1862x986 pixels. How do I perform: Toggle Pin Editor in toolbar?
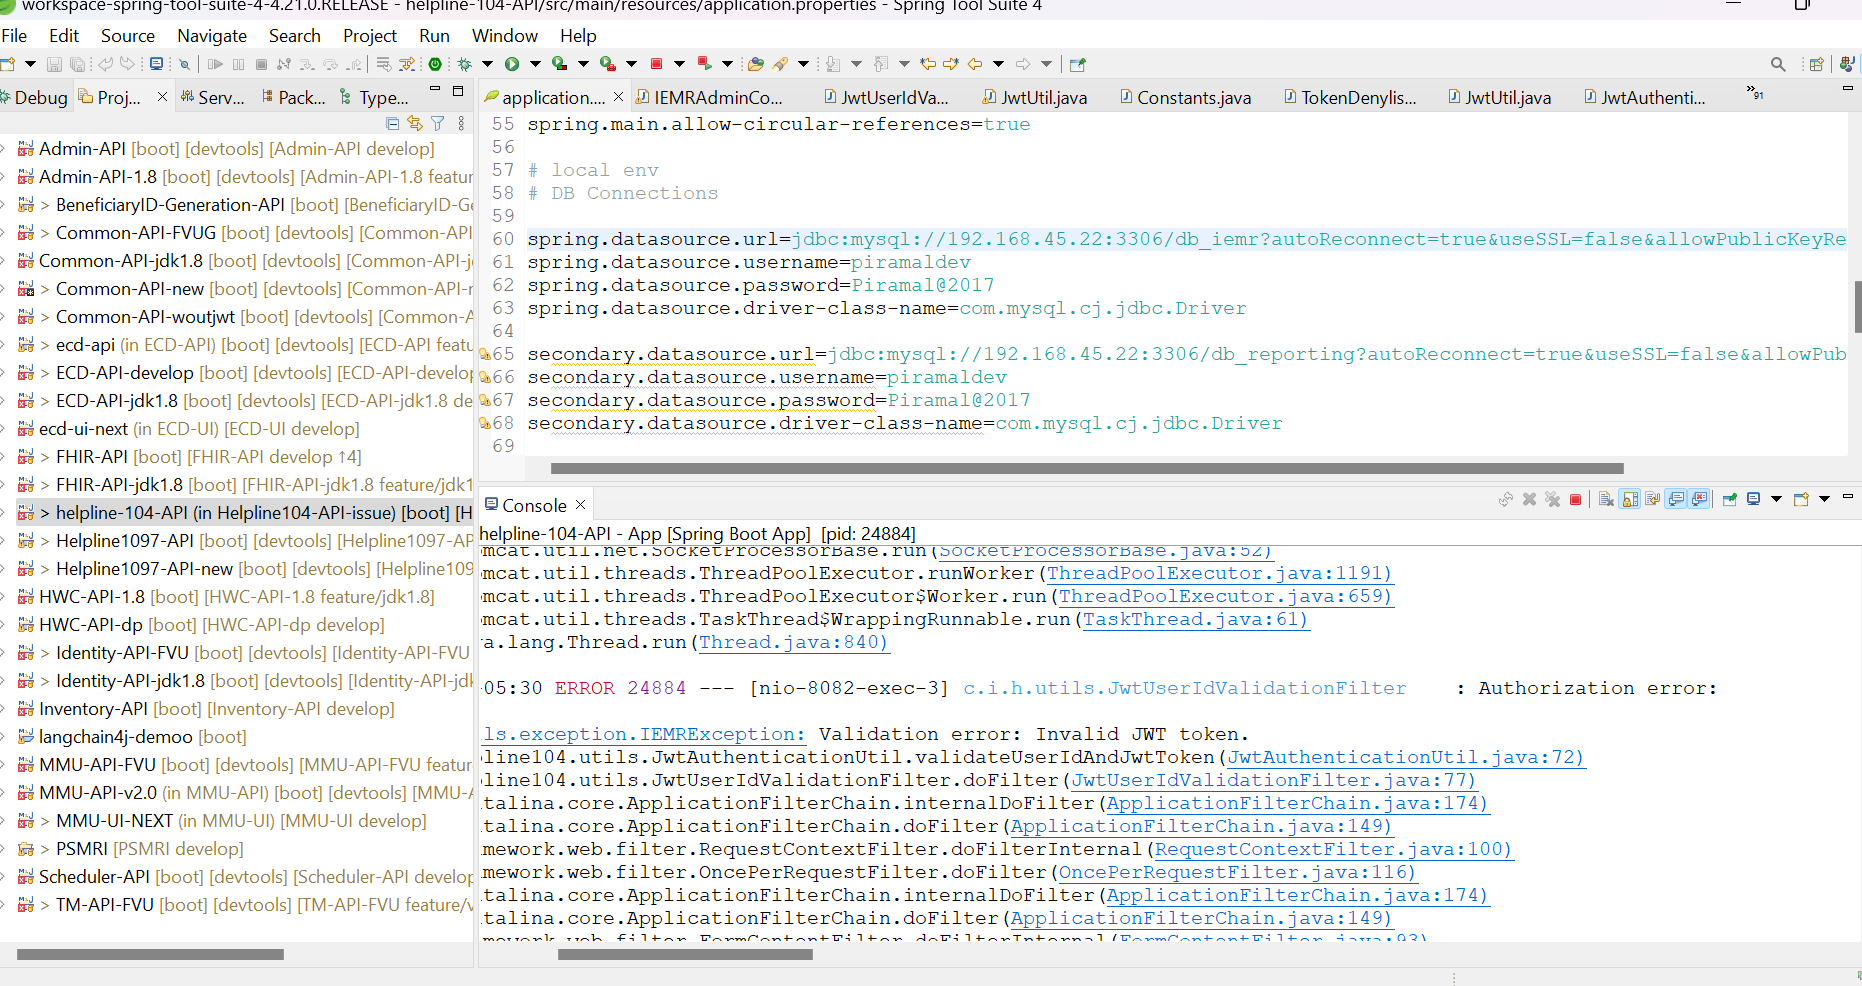(x=1077, y=64)
